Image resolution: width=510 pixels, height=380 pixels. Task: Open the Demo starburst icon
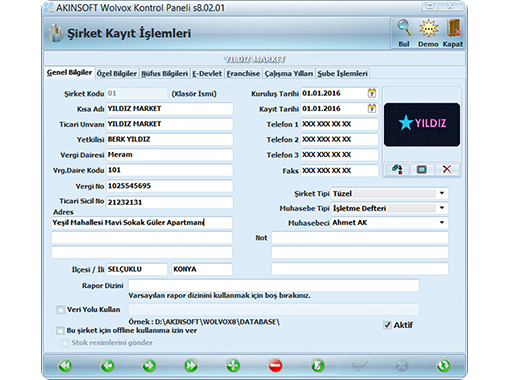click(x=428, y=28)
